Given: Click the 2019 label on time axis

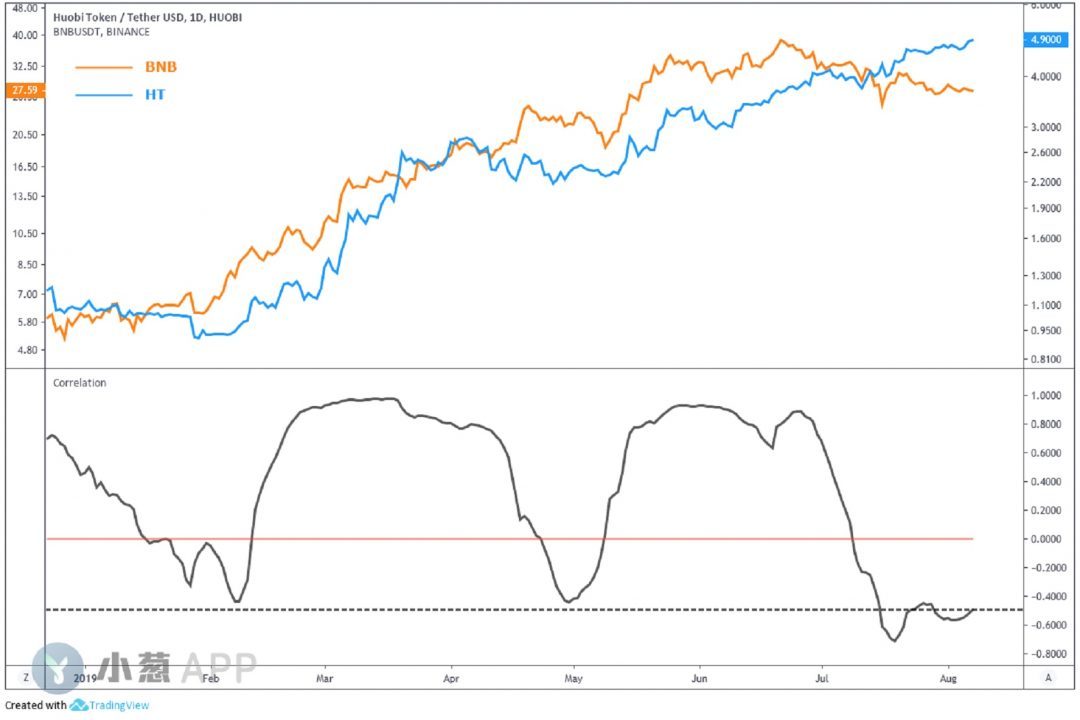Looking at the screenshot, I should click(85, 679).
